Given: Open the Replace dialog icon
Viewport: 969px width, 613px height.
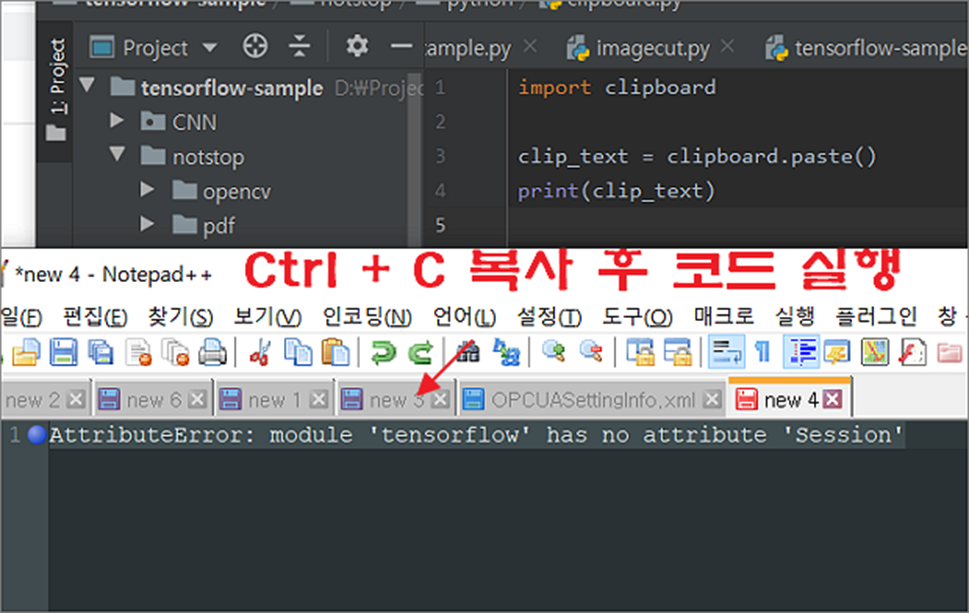Looking at the screenshot, I should (x=506, y=353).
